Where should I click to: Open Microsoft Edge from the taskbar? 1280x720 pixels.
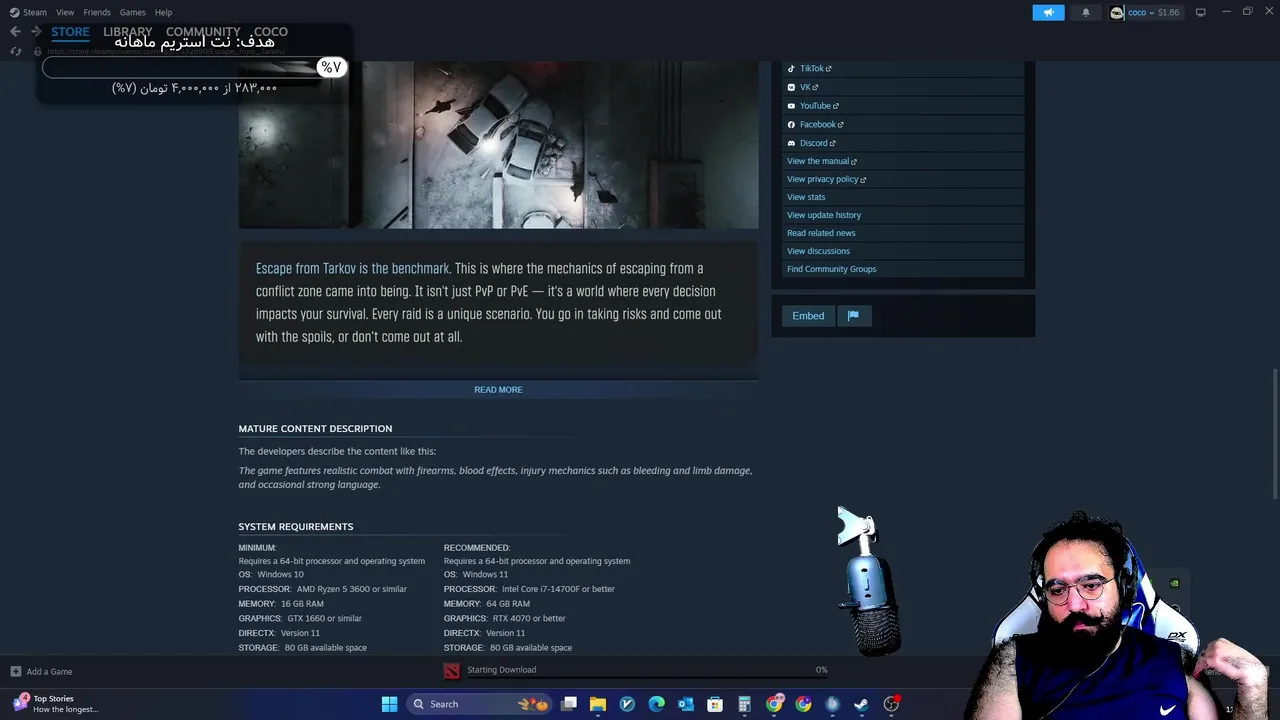pyautogui.click(x=656, y=704)
